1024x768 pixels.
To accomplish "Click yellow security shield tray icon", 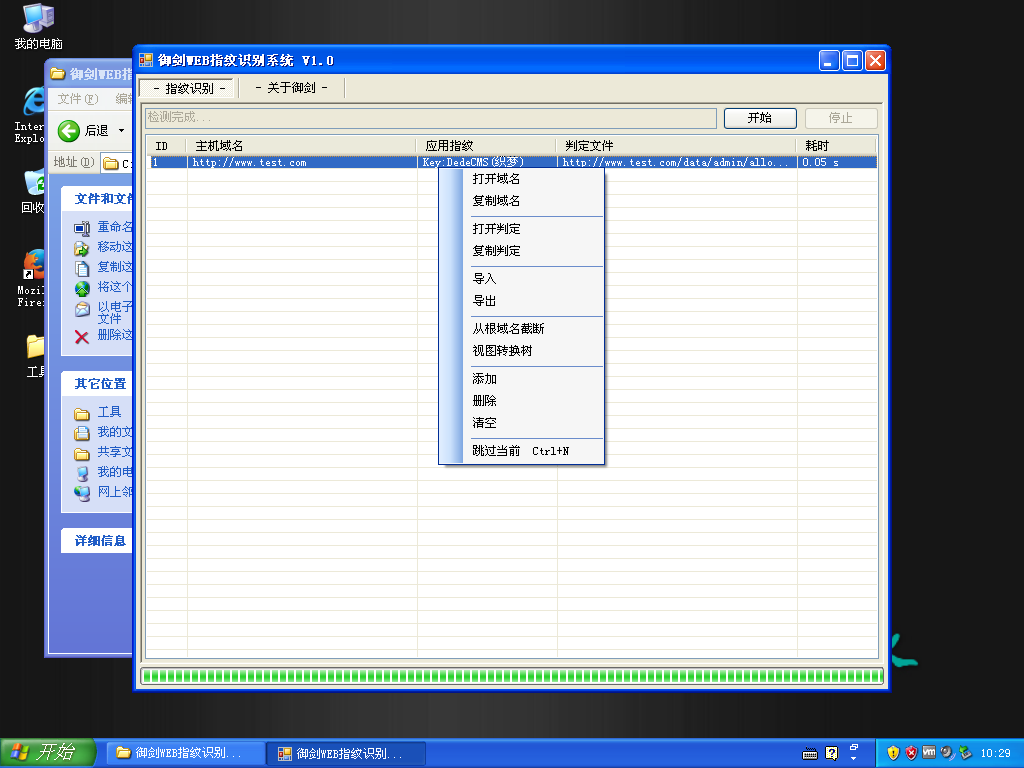I will [x=893, y=753].
